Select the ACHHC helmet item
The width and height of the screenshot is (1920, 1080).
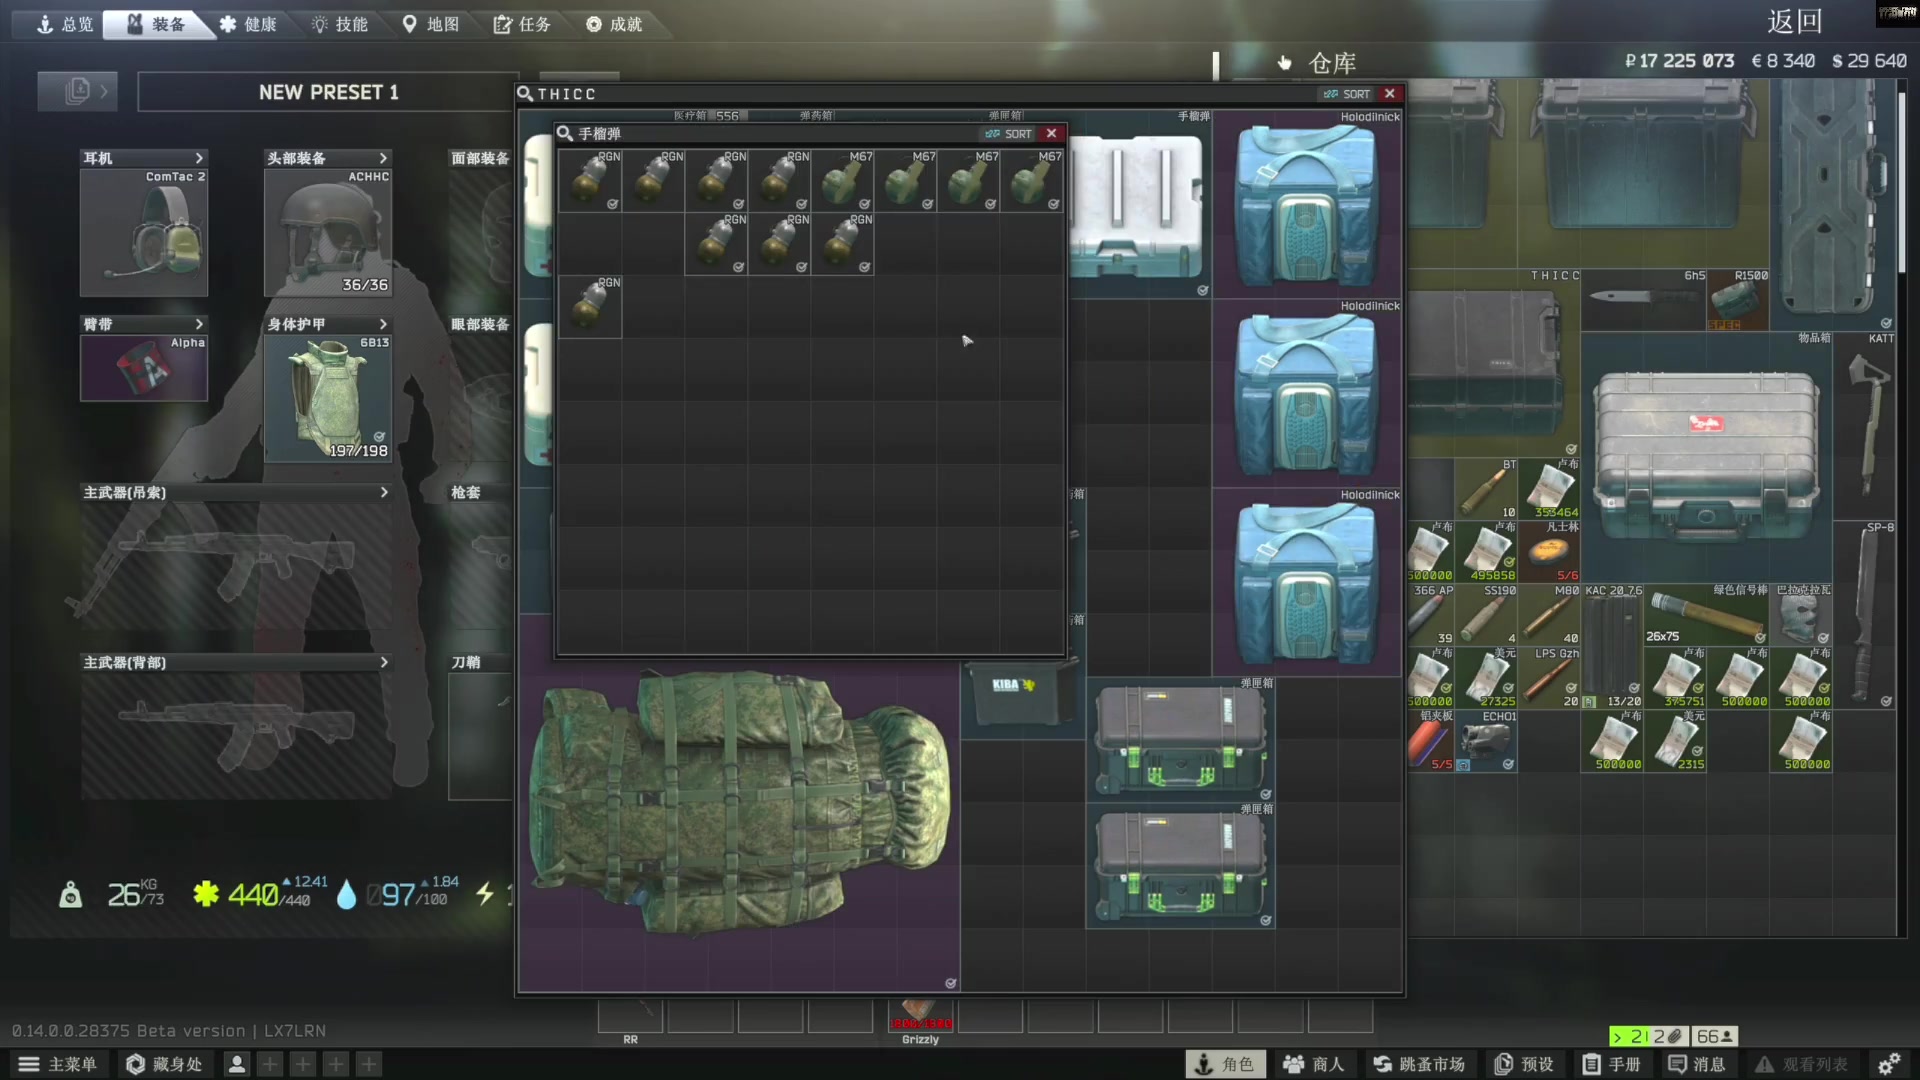[328, 232]
